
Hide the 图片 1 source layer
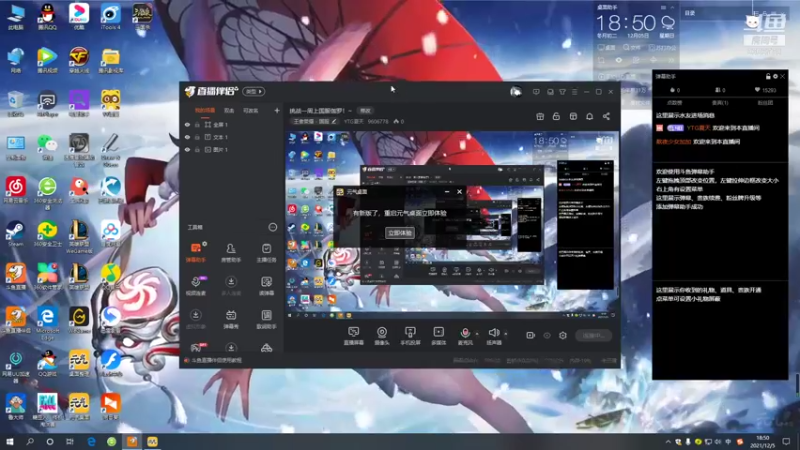[x=187, y=149]
